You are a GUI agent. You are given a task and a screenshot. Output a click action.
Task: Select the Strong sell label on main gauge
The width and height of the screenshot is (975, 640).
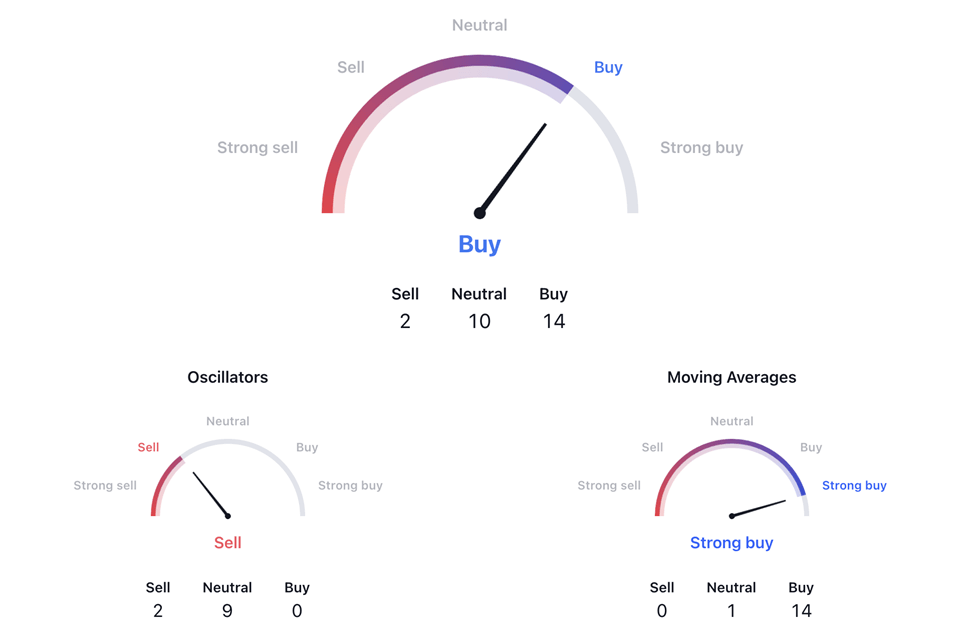coord(257,148)
